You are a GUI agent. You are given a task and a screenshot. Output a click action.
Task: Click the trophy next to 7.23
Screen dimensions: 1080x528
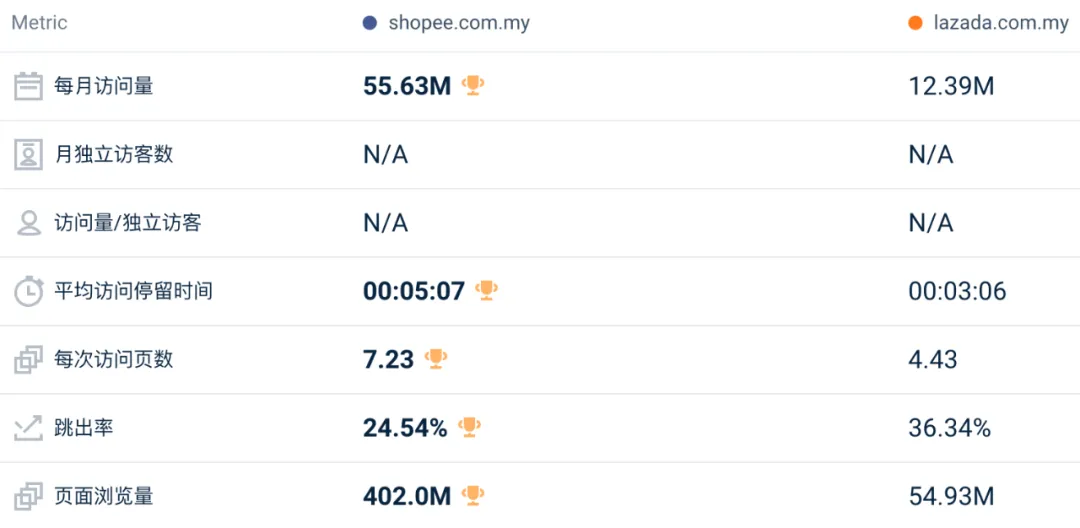point(435,359)
